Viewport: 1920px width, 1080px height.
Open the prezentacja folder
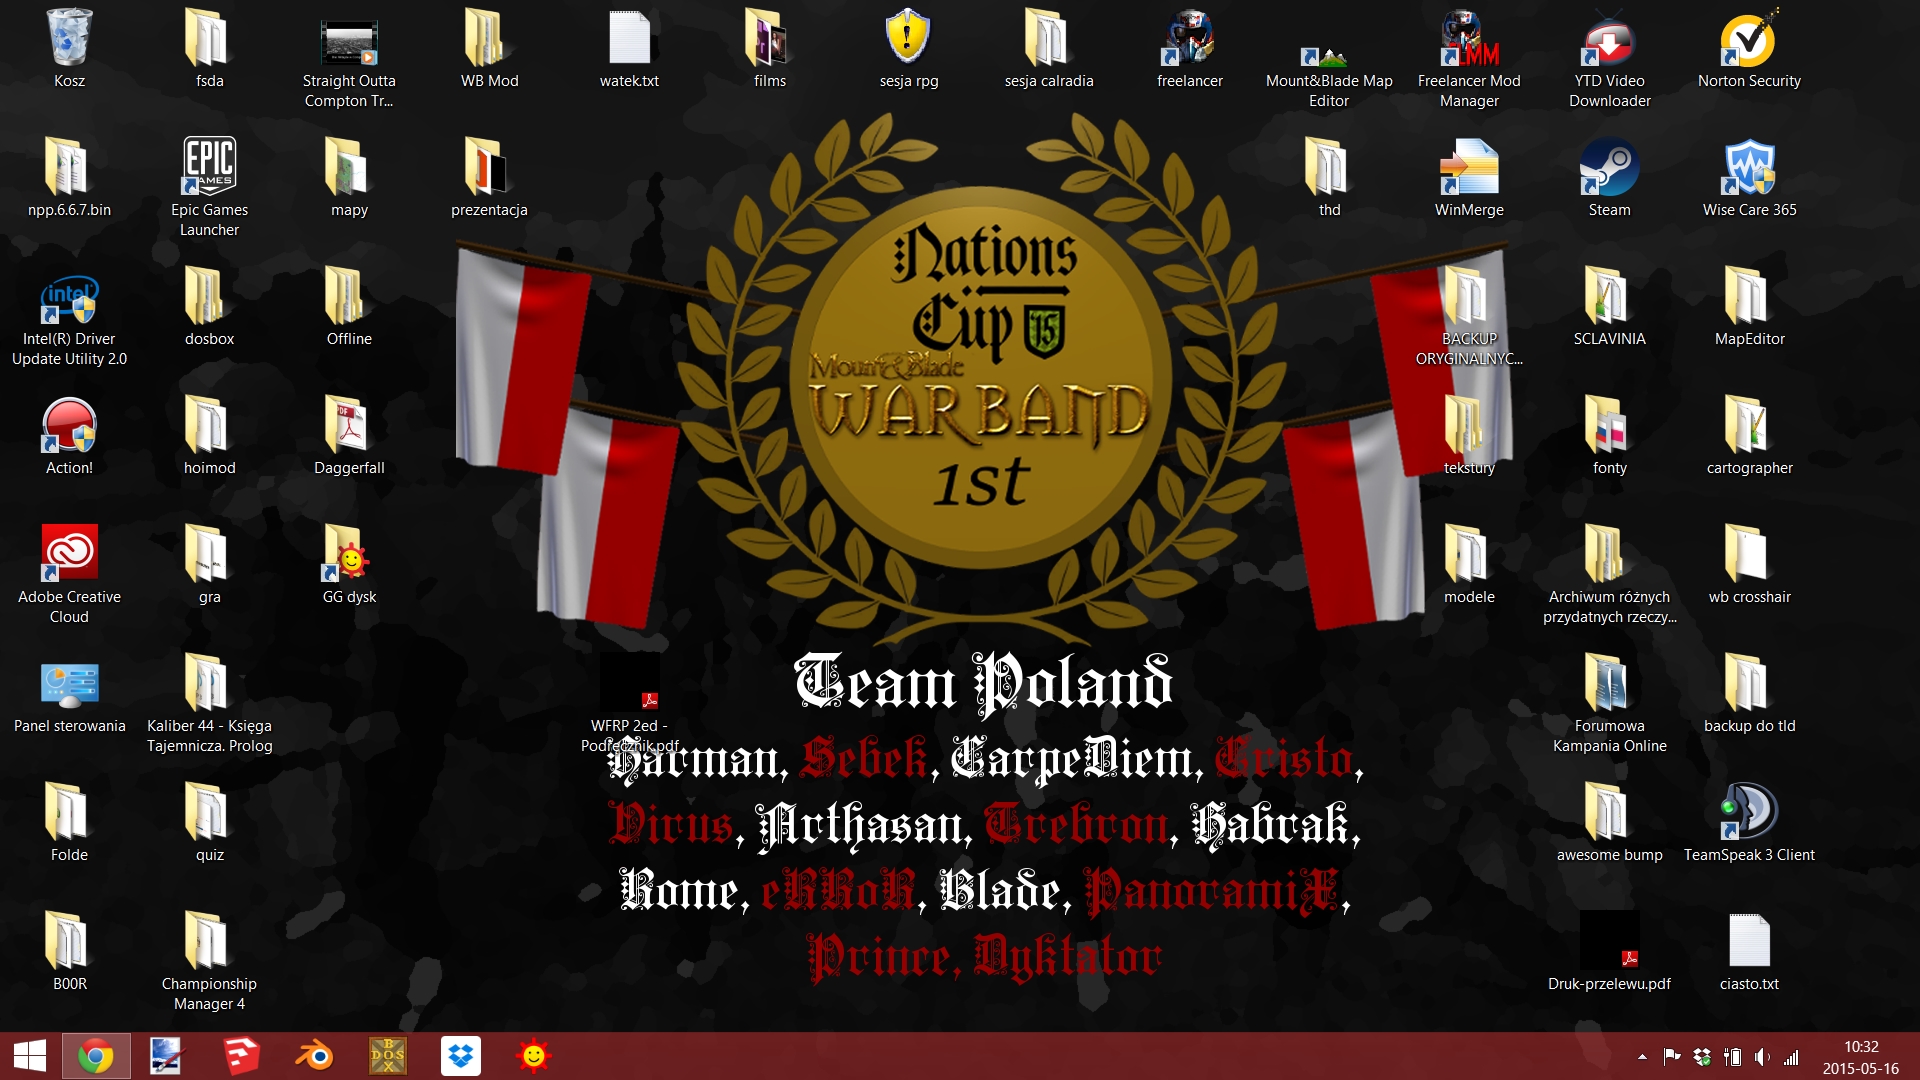click(x=489, y=178)
